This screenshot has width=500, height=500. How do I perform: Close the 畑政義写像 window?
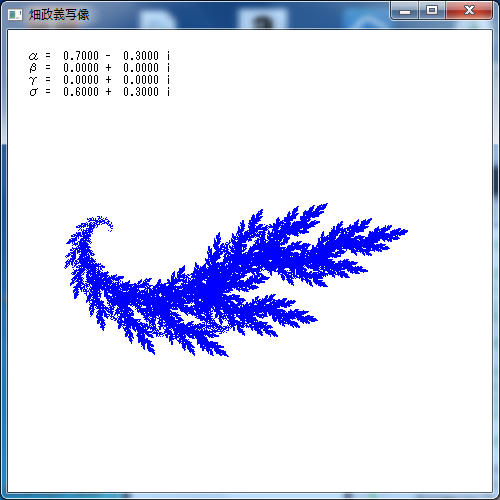[x=469, y=11]
